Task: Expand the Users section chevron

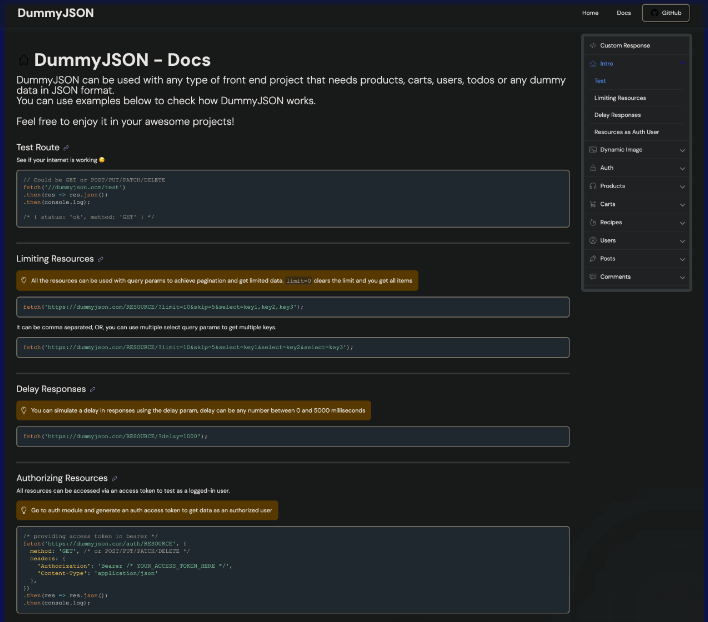Action: pos(682,241)
